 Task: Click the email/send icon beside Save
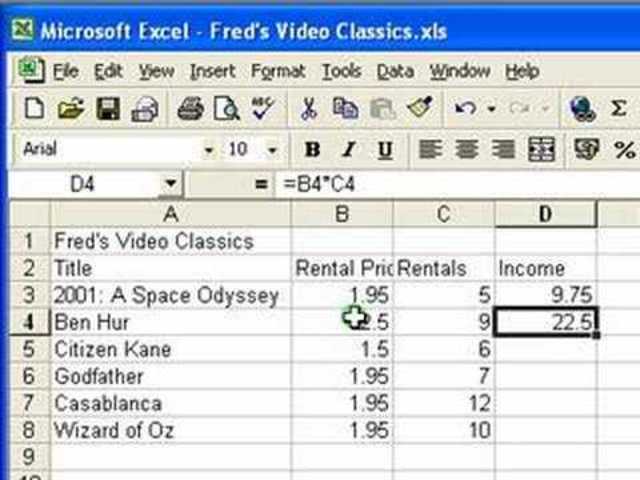pyautogui.click(x=145, y=109)
